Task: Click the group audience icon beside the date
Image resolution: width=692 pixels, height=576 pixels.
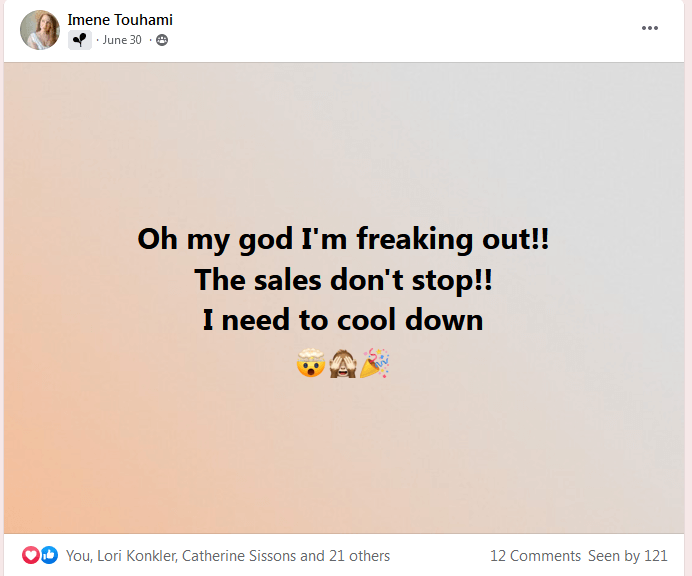Action: [162, 40]
